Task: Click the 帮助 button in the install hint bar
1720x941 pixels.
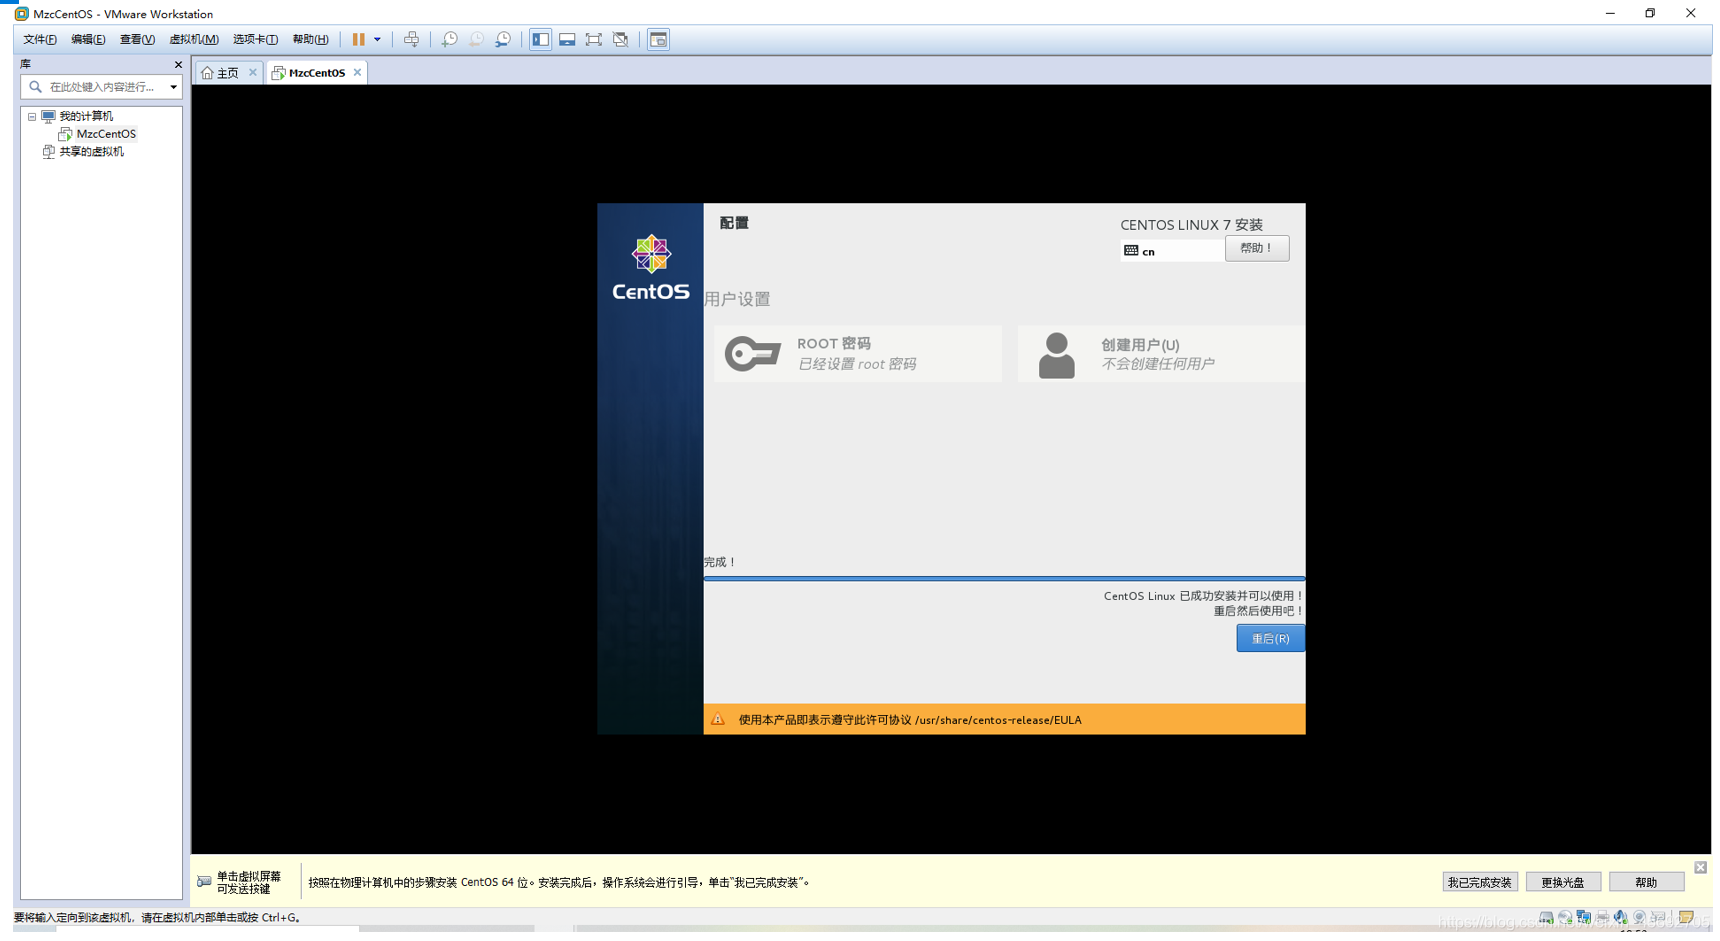Action: pyautogui.click(x=1646, y=882)
